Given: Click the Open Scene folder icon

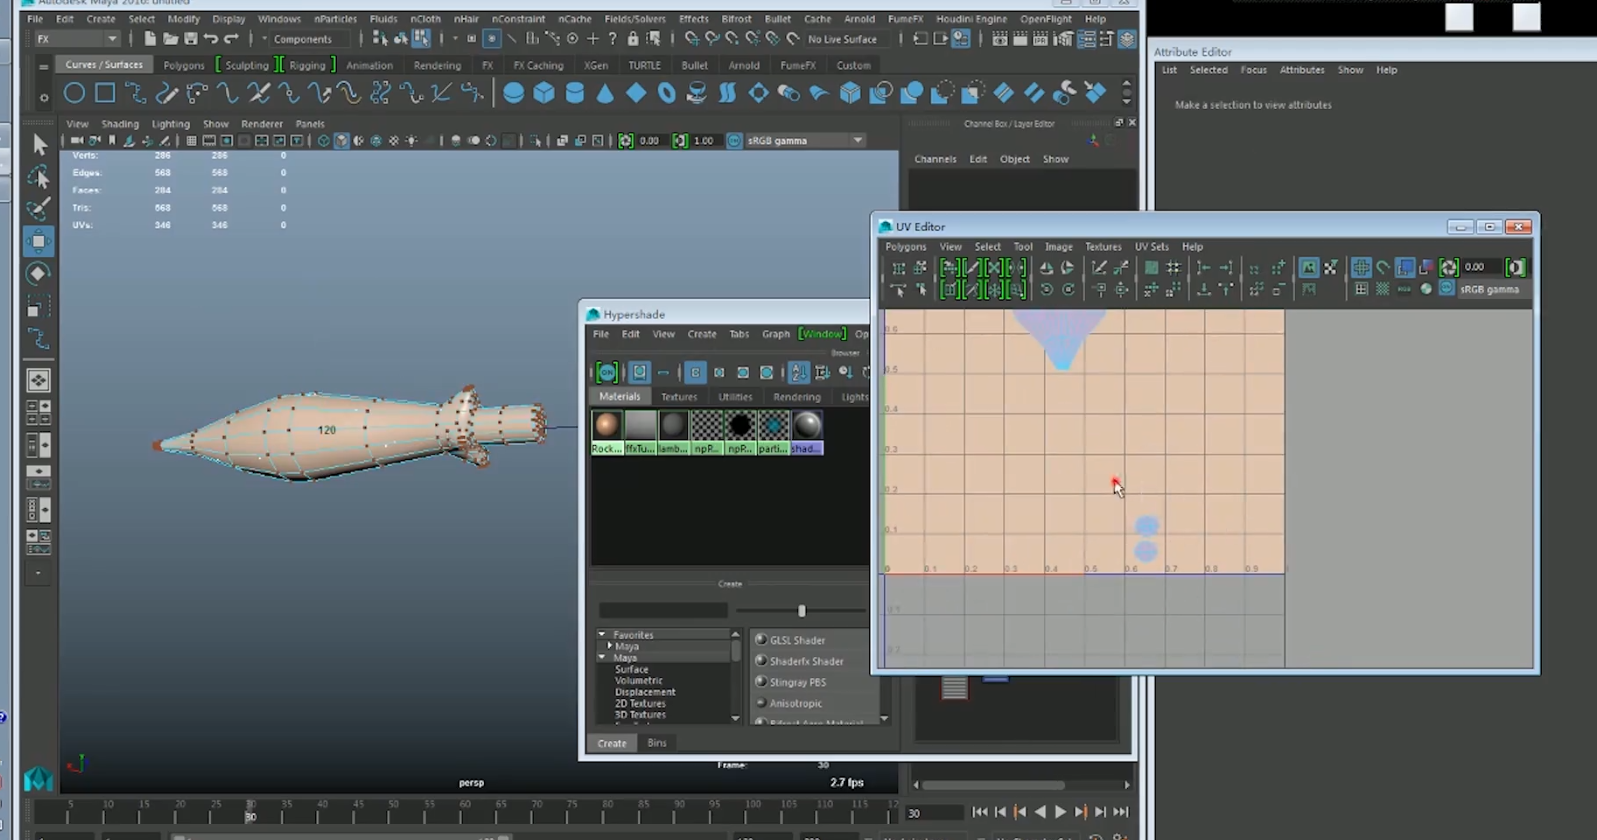Looking at the screenshot, I should (170, 39).
